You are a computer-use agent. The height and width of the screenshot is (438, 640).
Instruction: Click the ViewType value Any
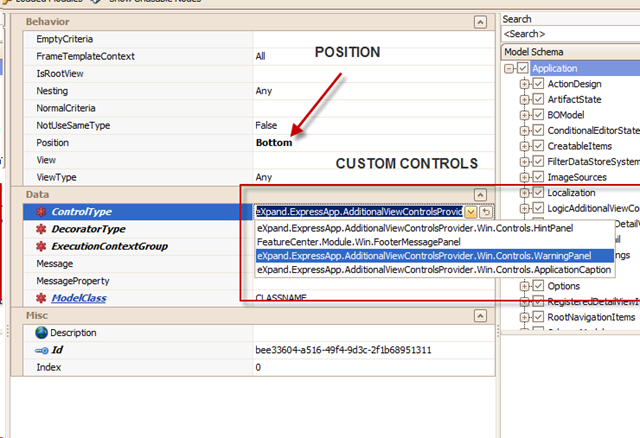[x=264, y=177]
